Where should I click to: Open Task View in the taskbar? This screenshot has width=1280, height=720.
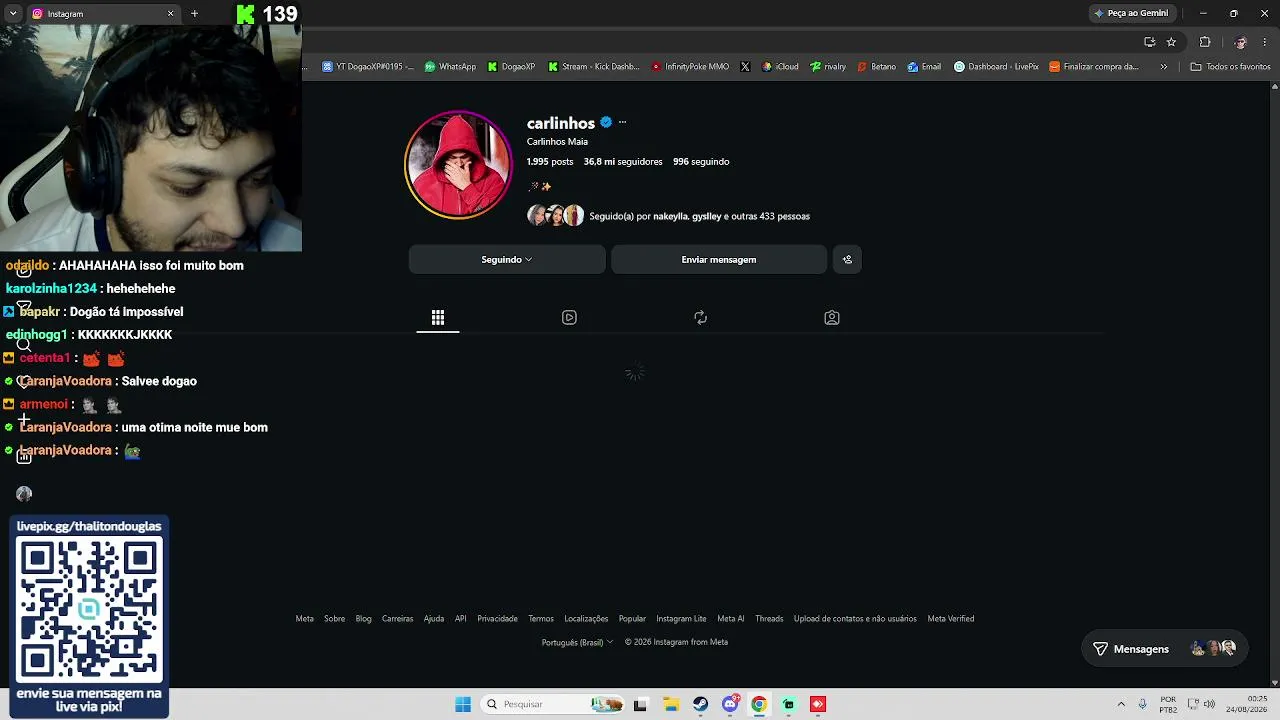(640, 704)
